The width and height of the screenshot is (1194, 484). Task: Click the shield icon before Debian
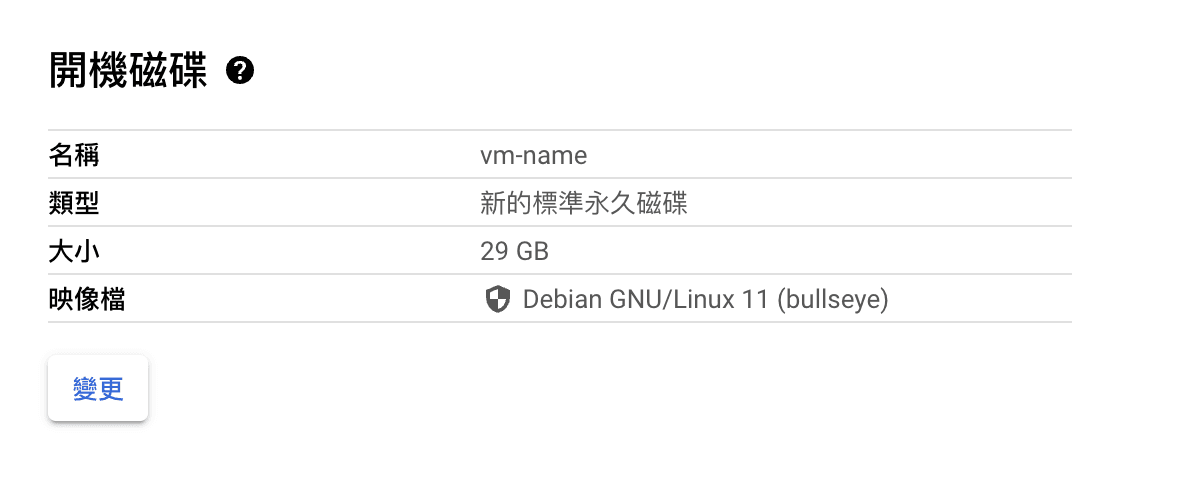[x=497, y=300]
